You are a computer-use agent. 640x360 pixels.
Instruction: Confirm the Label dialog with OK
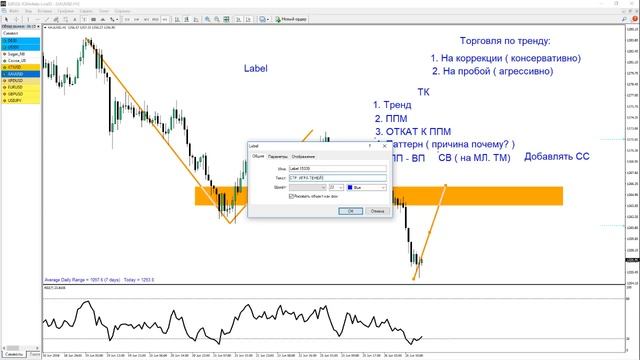(350, 211)
